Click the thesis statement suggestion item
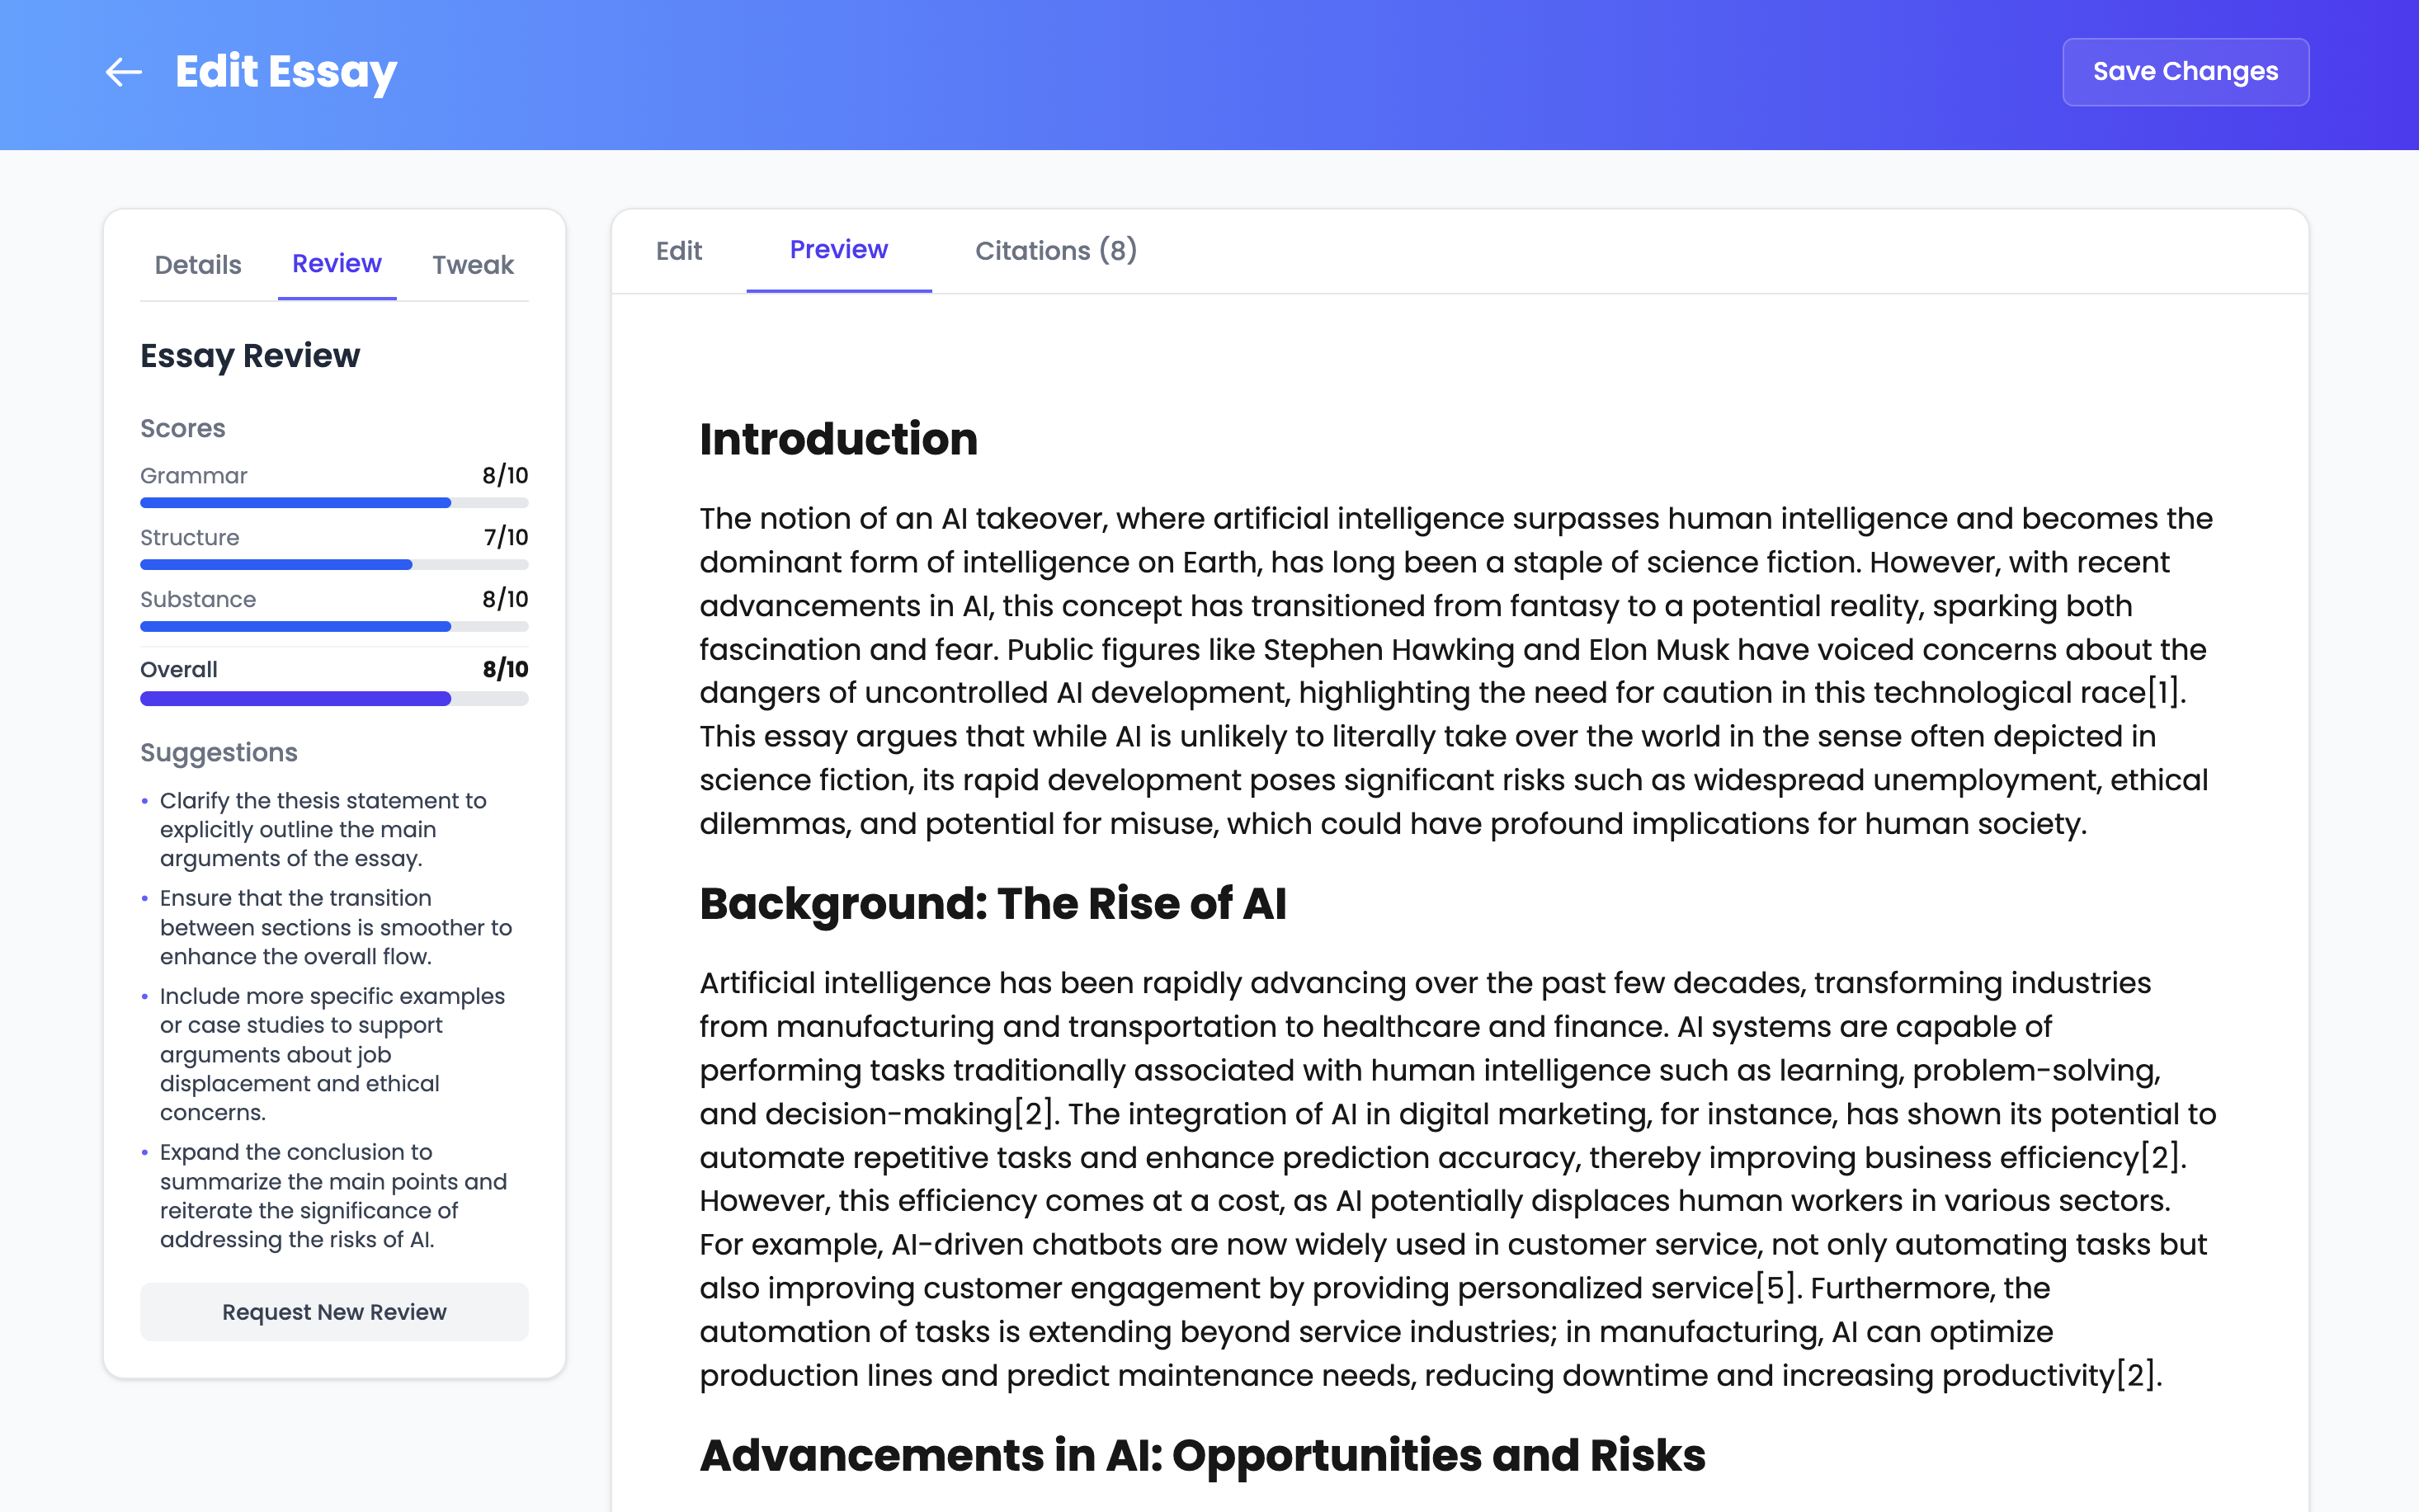The height and width of the screenshot is (1512, 2419). 323,829
